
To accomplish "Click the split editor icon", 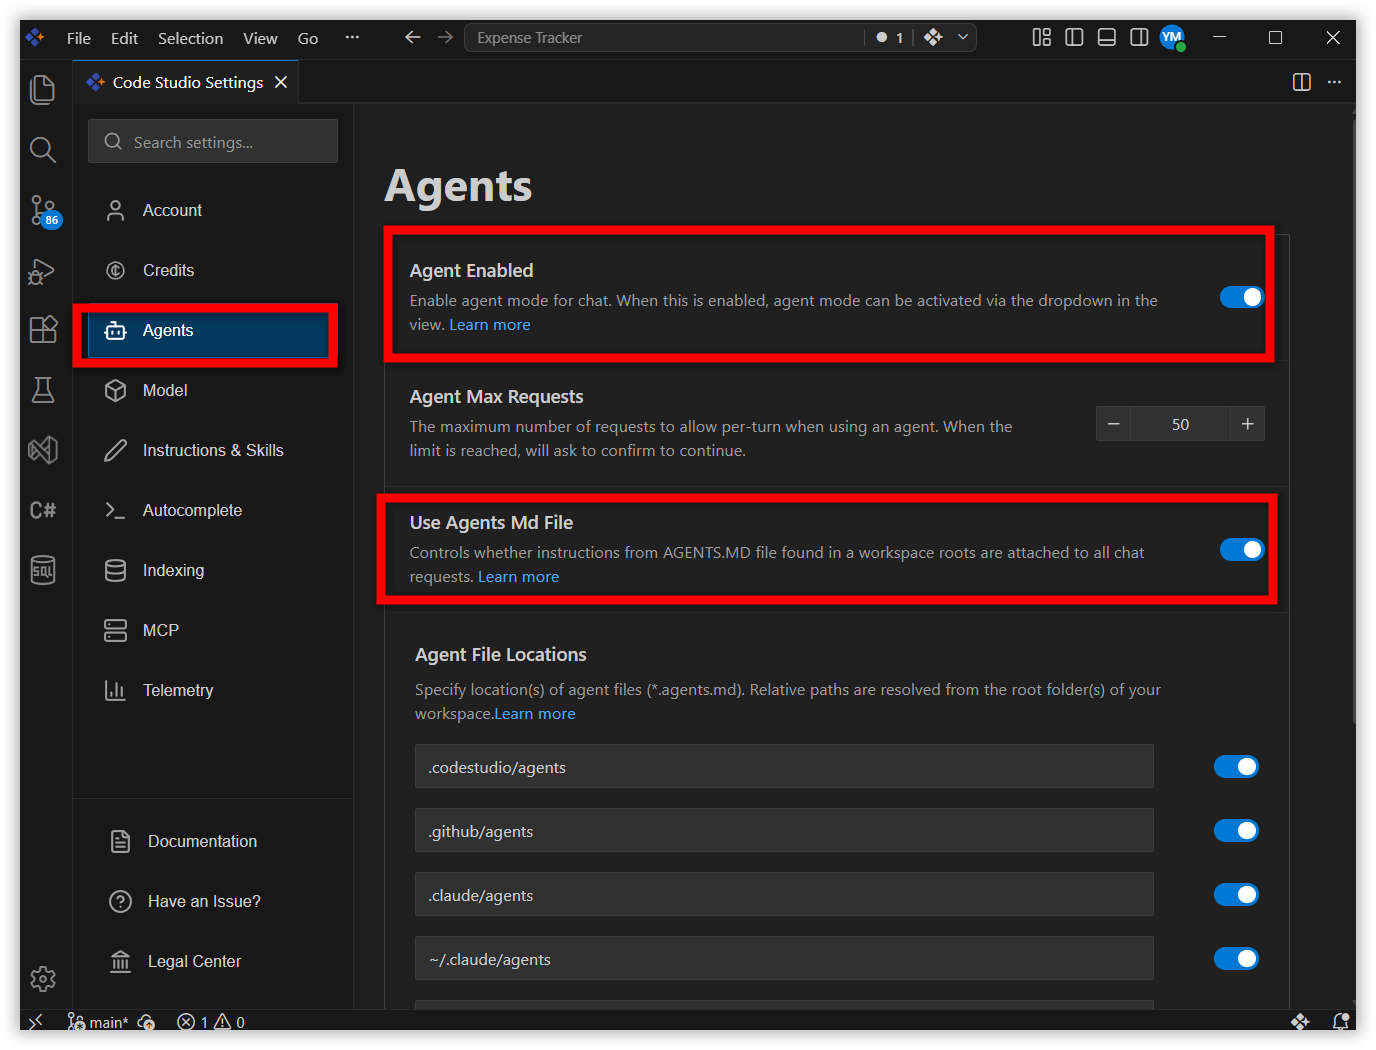I will point(1301,82).
